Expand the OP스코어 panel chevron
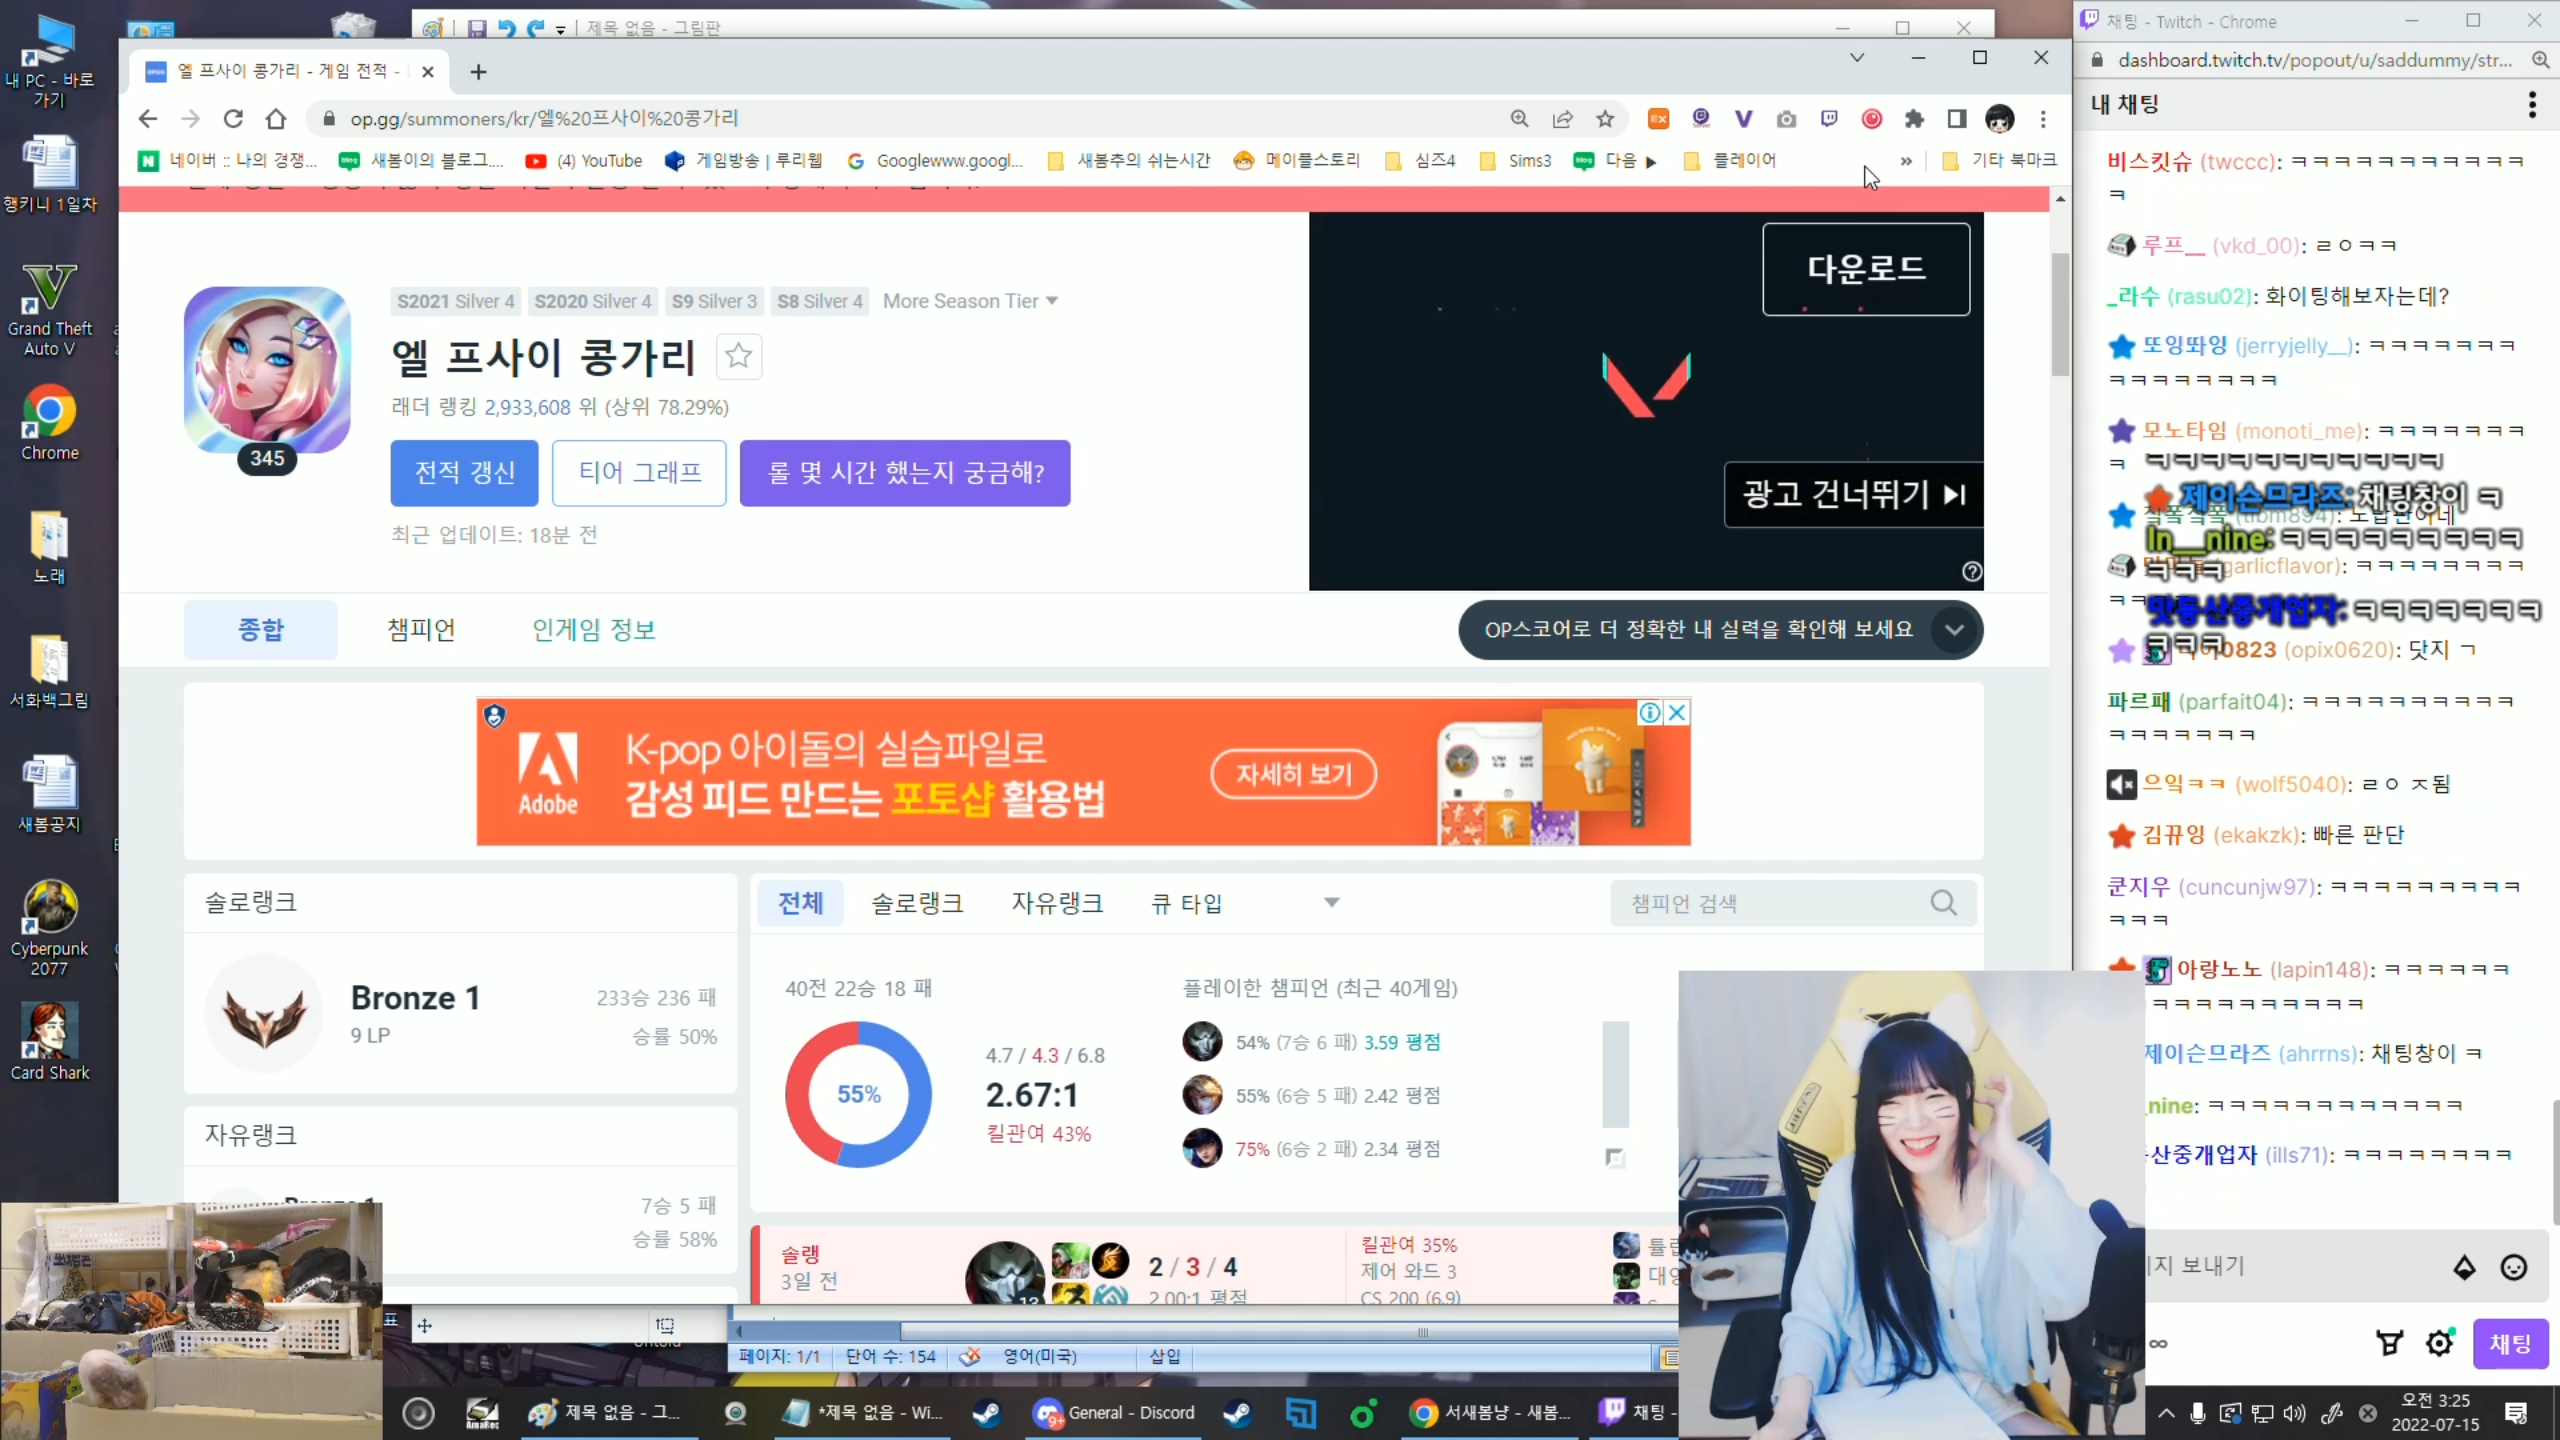This screenshot has height=1440, width=2560. (x=1954, y=629)
